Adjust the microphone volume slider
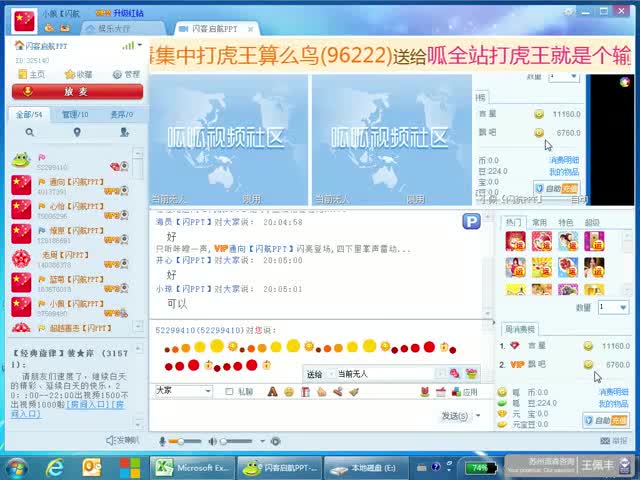 [x=185, y=441]
